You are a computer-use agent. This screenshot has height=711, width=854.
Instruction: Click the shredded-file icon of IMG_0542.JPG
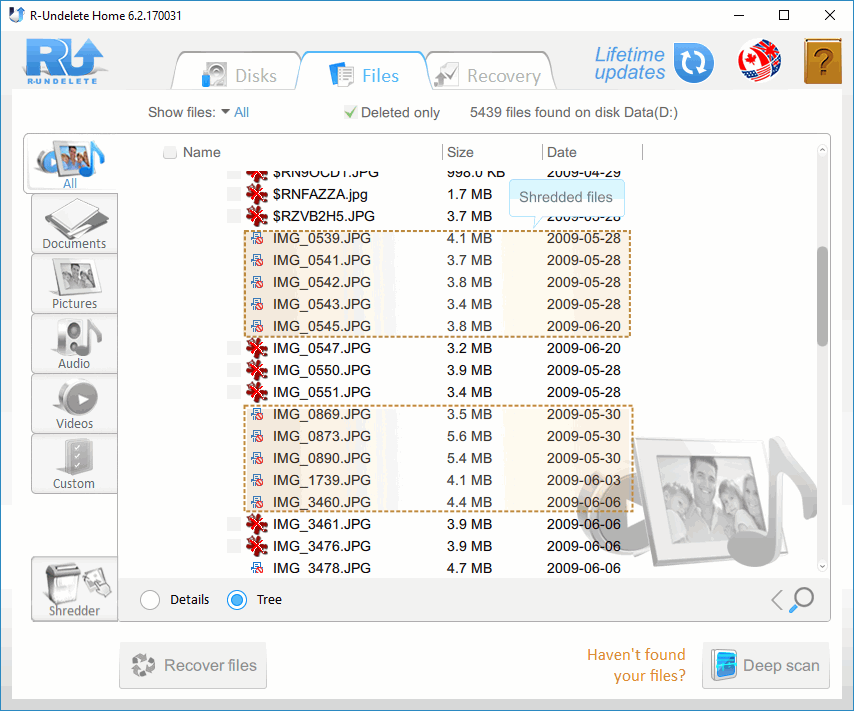(257, 282)
